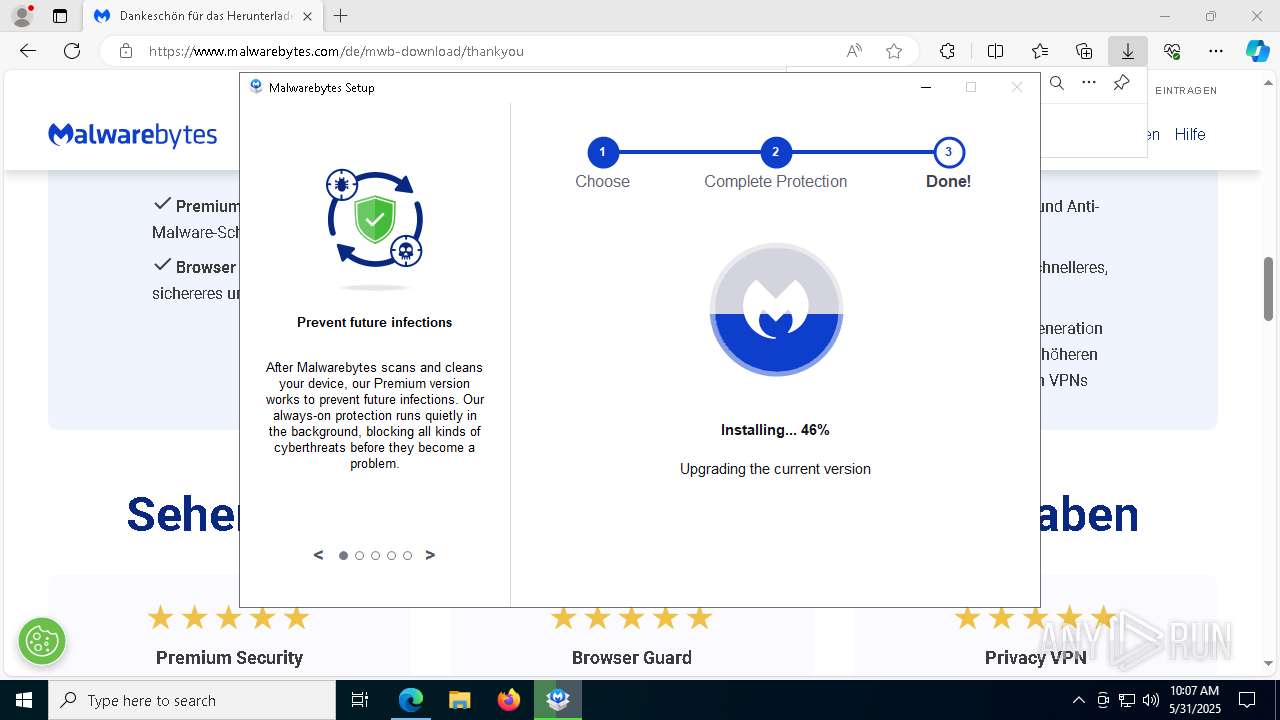The height and width of the screenshot is (720, 1280).
Task: Click the taskbar clock and date
Action: 1194,700
